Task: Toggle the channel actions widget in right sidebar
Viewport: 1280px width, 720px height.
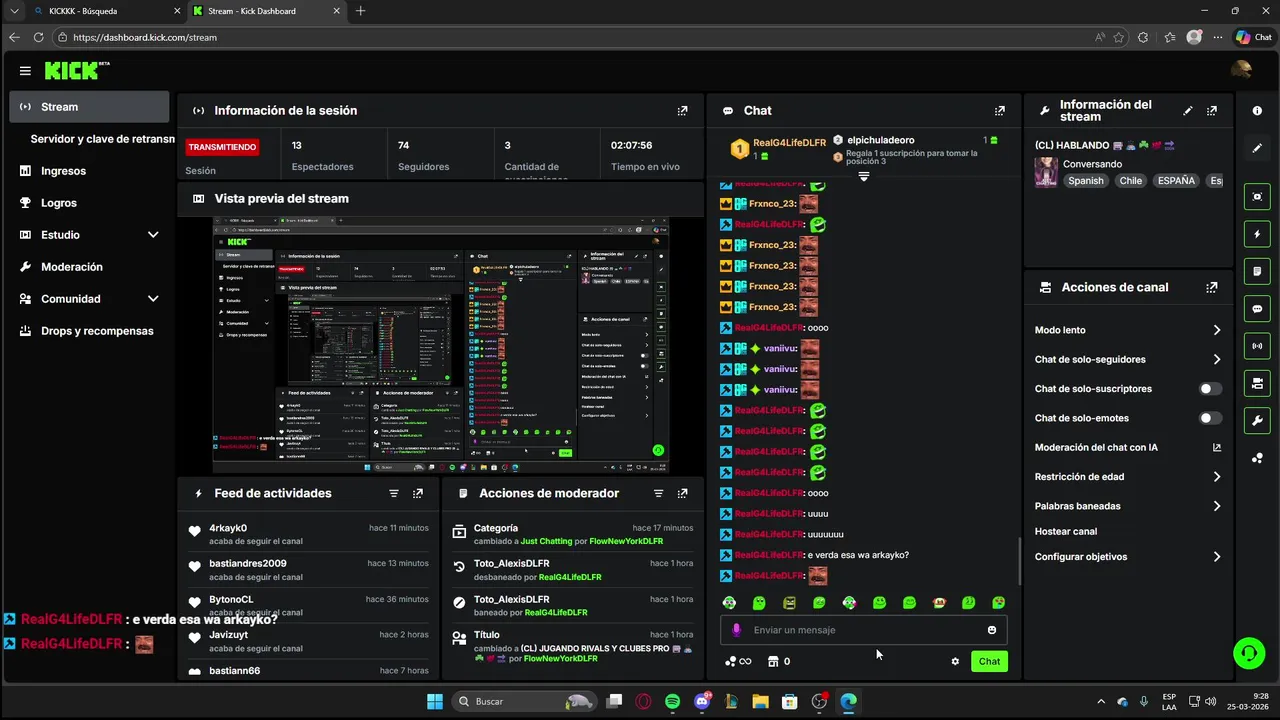Action: click(1257, 383)
